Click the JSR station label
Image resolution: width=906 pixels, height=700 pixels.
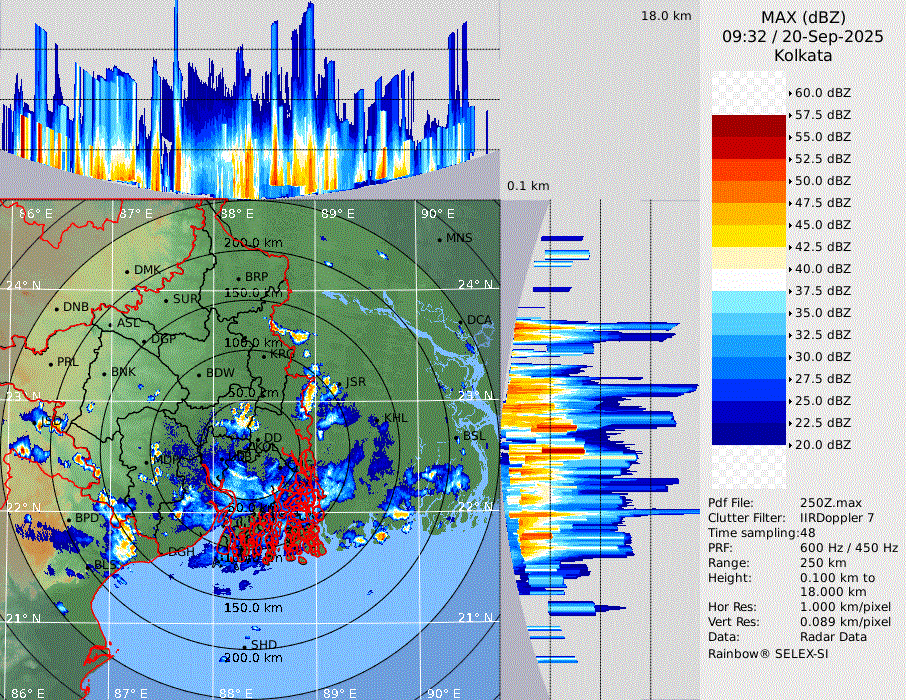pyautogui.click(x=355, y=382)
